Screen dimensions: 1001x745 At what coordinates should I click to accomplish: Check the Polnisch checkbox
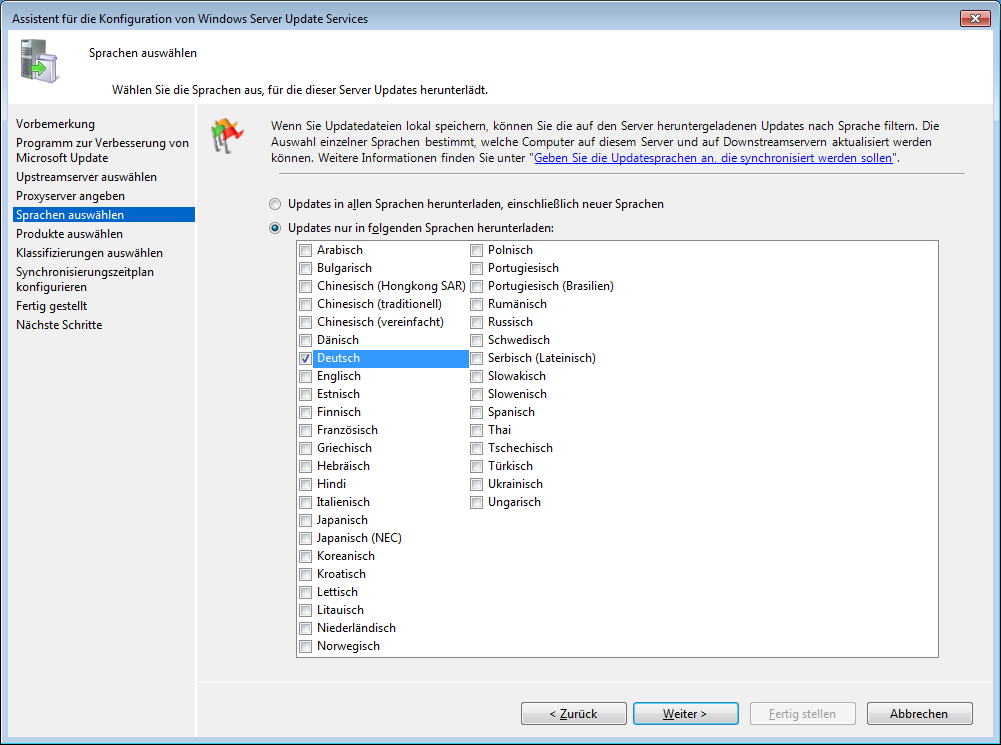[x=476, y=250]
